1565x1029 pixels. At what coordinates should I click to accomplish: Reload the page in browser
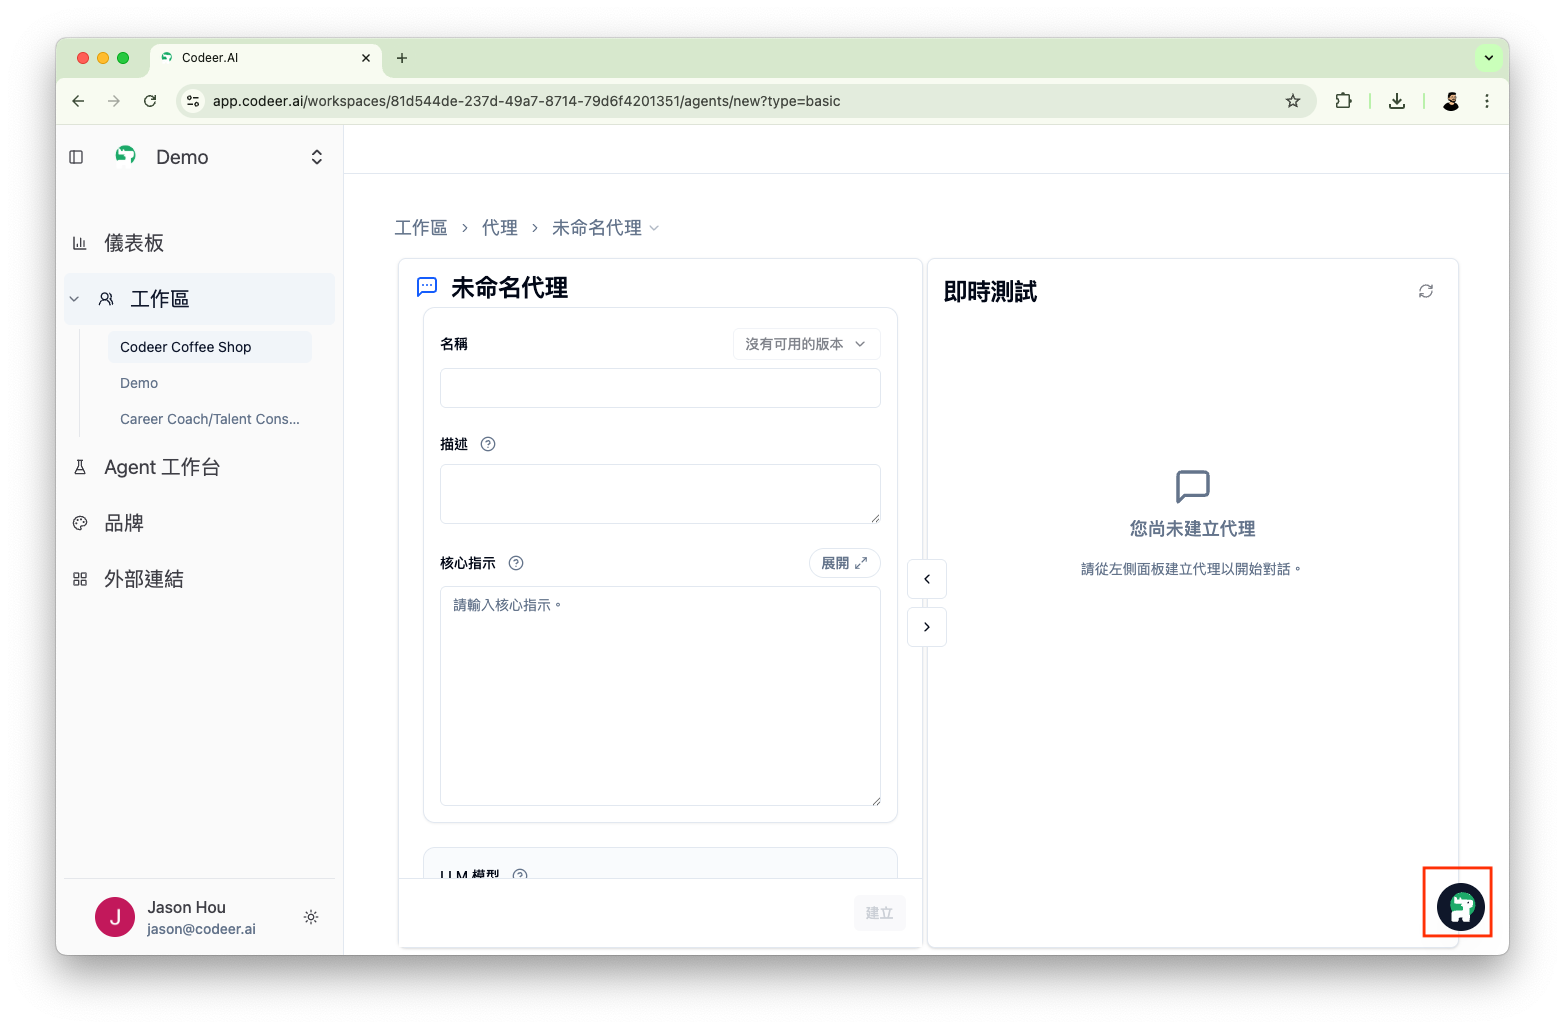pyautogui.click(x=150, y=101)
